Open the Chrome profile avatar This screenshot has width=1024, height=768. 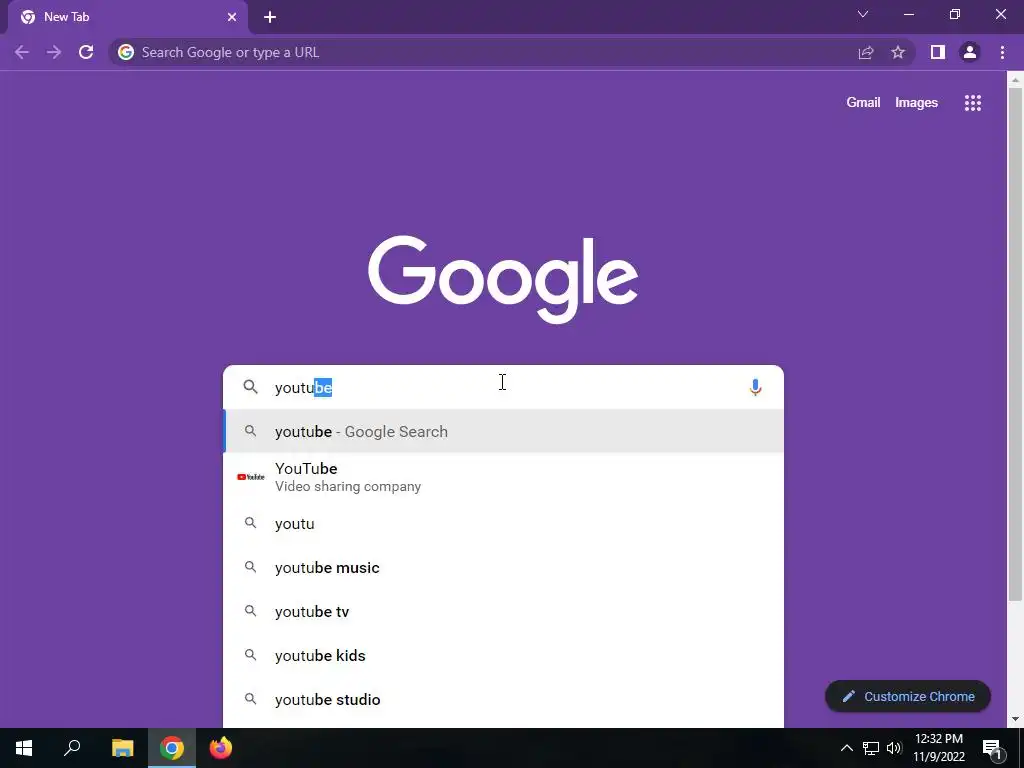click(x=970, y=52)
